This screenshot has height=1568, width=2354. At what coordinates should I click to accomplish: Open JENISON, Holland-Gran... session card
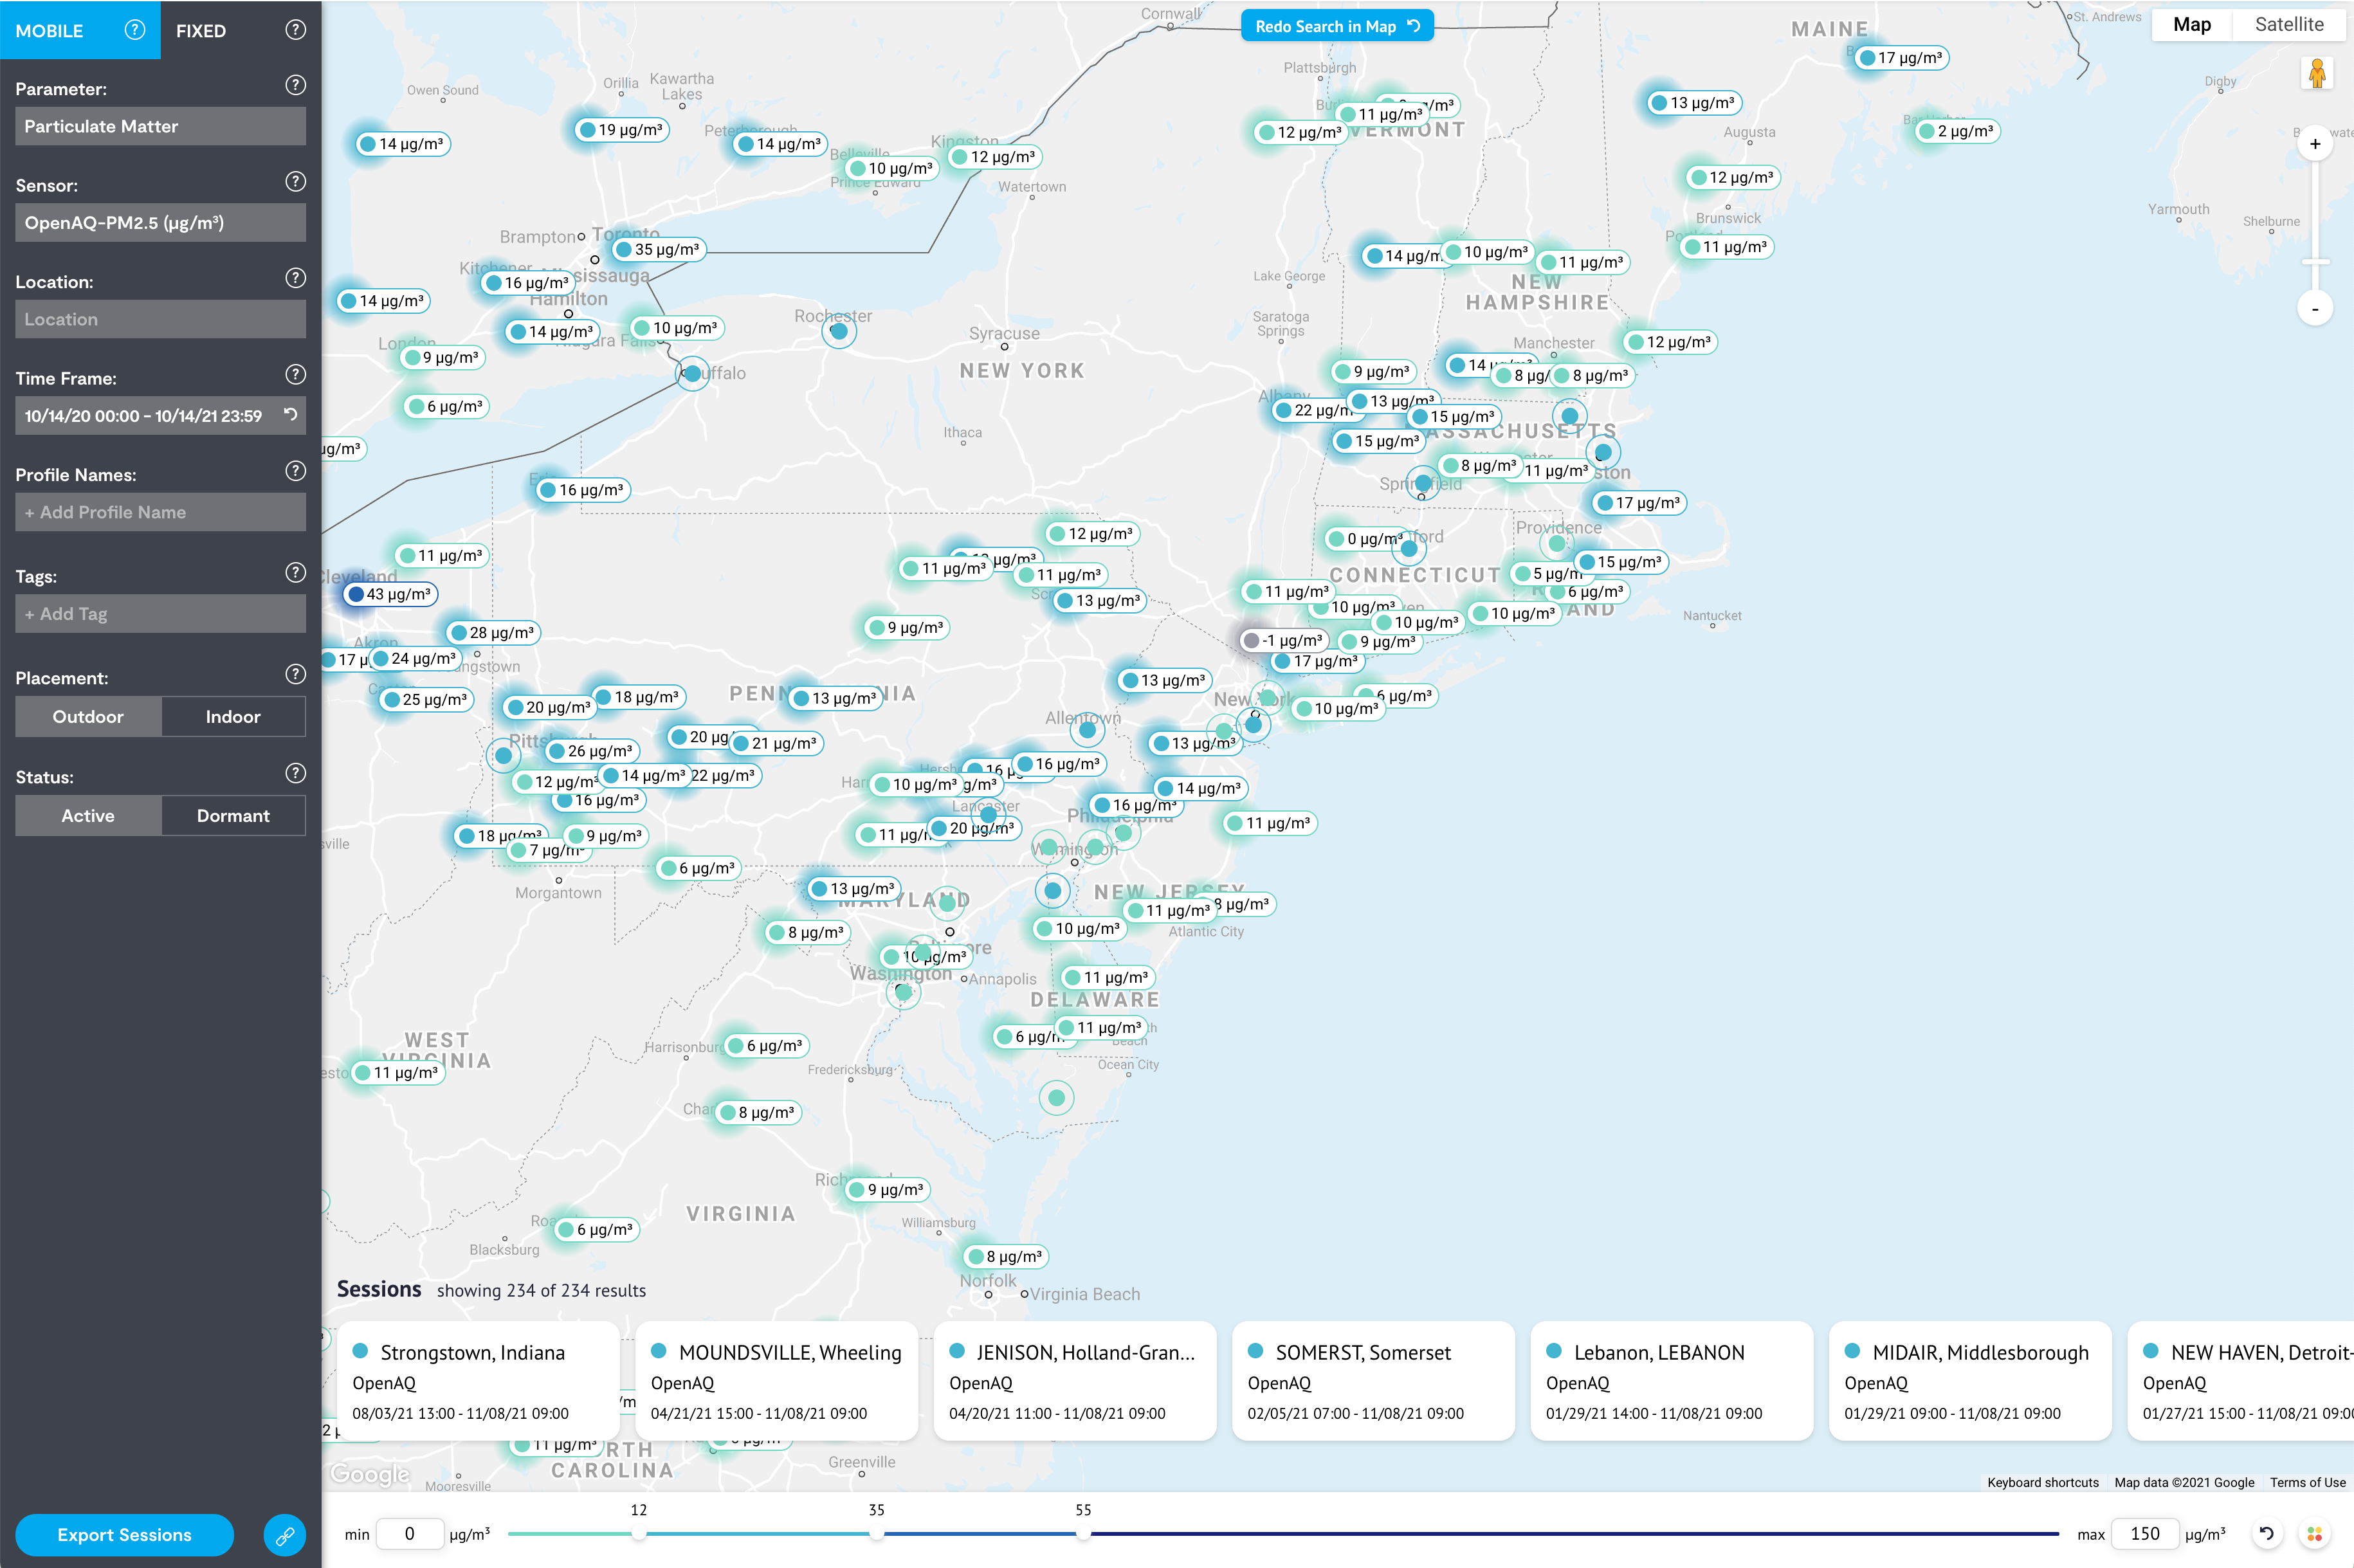click(x=1075, y=1381)
